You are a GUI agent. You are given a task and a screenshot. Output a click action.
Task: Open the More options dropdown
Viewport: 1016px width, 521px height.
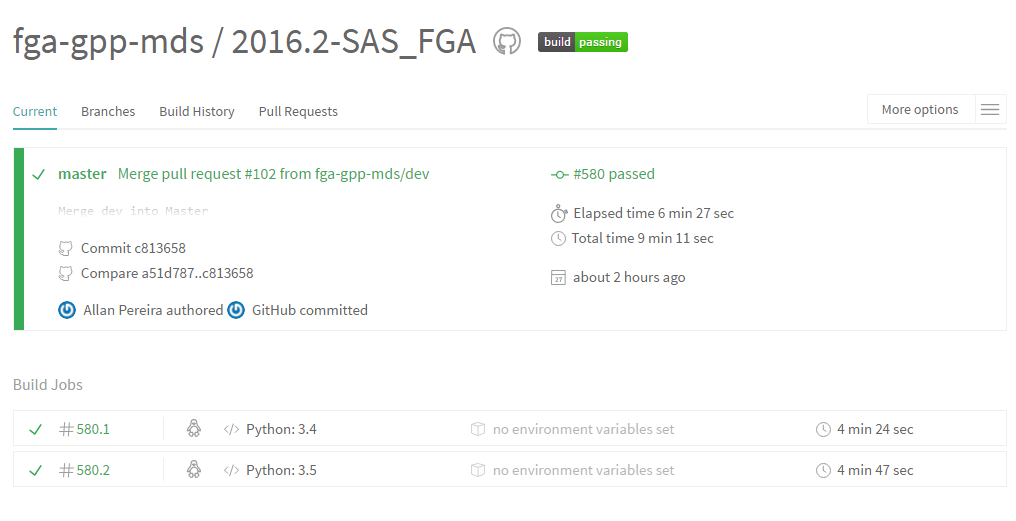coord(920,110)
